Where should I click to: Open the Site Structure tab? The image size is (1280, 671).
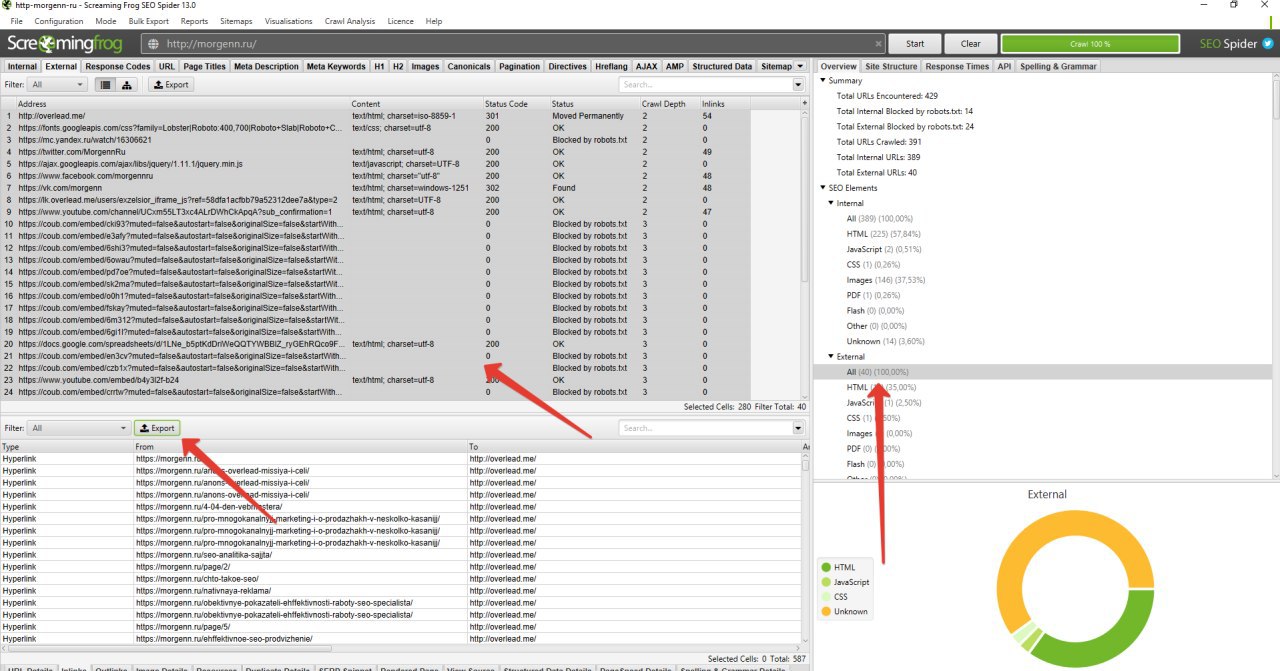(x=891, y=66)
